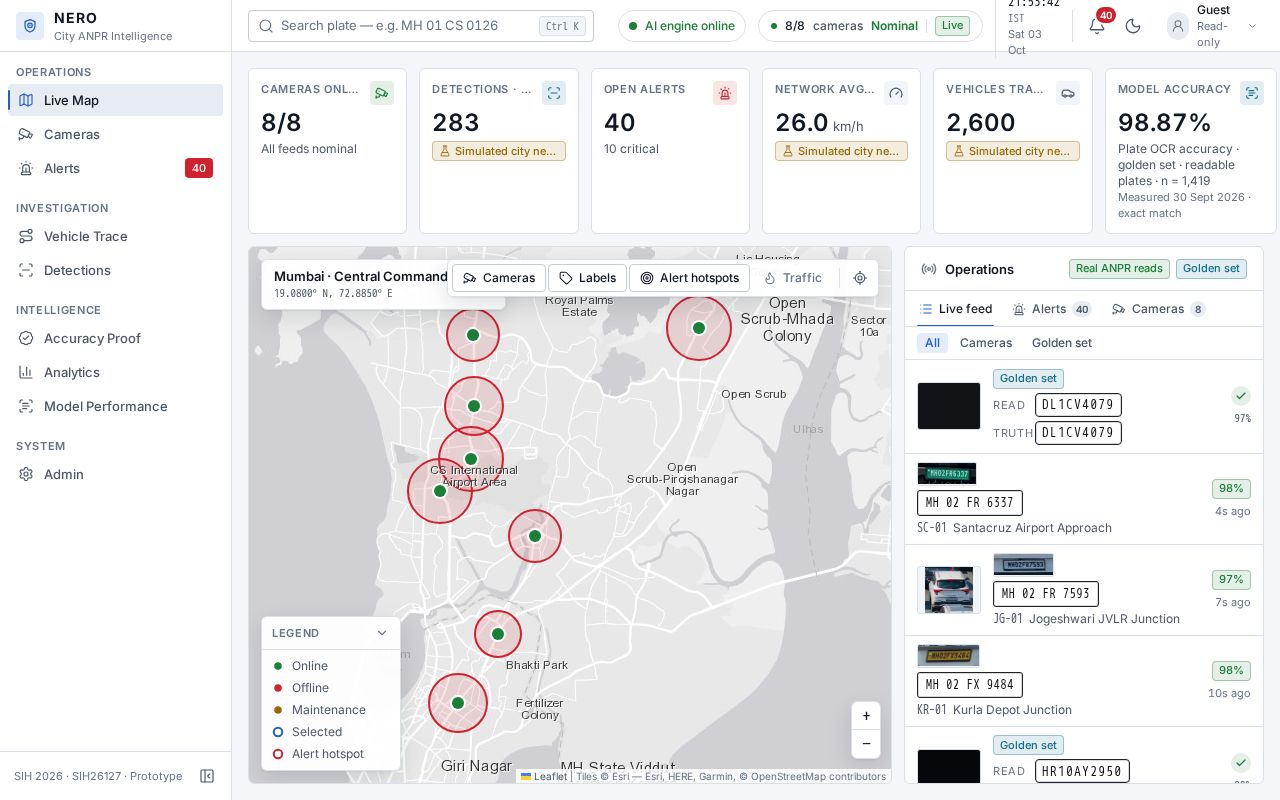Image resolution: width=1280 pixels, height=800 pixels.
Task: Toggle dark mode moon icon
Action: point(1133,26)
